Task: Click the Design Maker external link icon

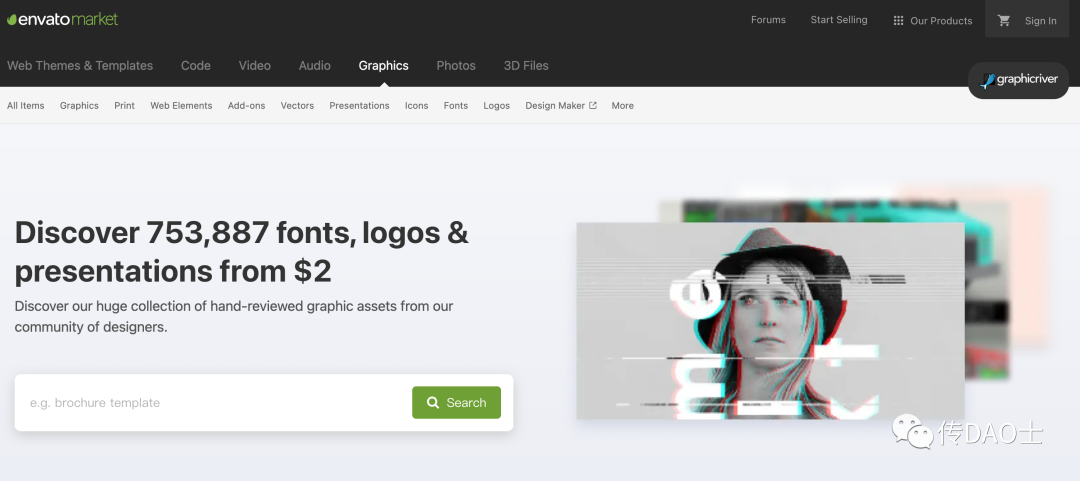Action: click(x=592, y=105)
